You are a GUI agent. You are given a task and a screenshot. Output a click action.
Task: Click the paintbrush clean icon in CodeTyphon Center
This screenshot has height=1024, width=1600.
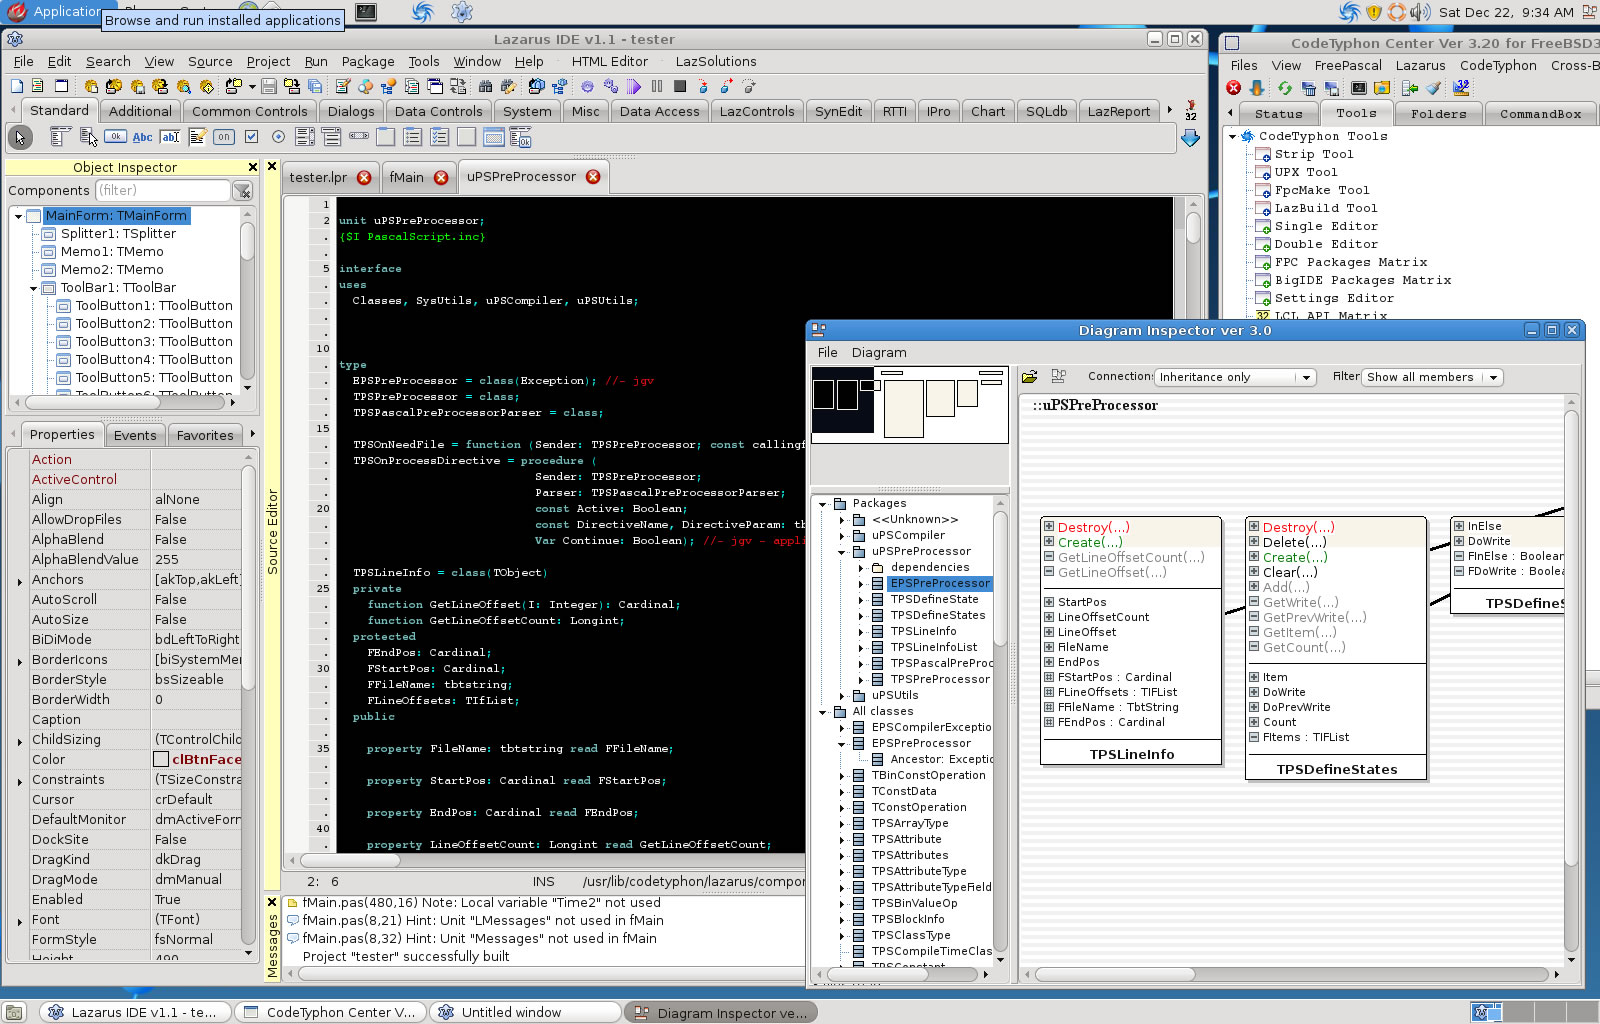click(x=1434, y=88)
